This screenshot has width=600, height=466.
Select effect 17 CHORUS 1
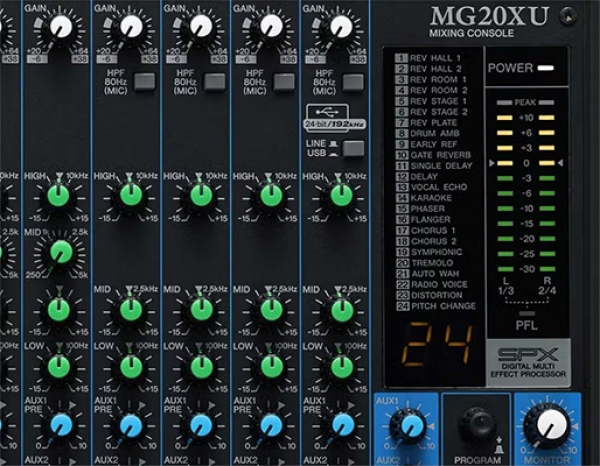point(426,230)
